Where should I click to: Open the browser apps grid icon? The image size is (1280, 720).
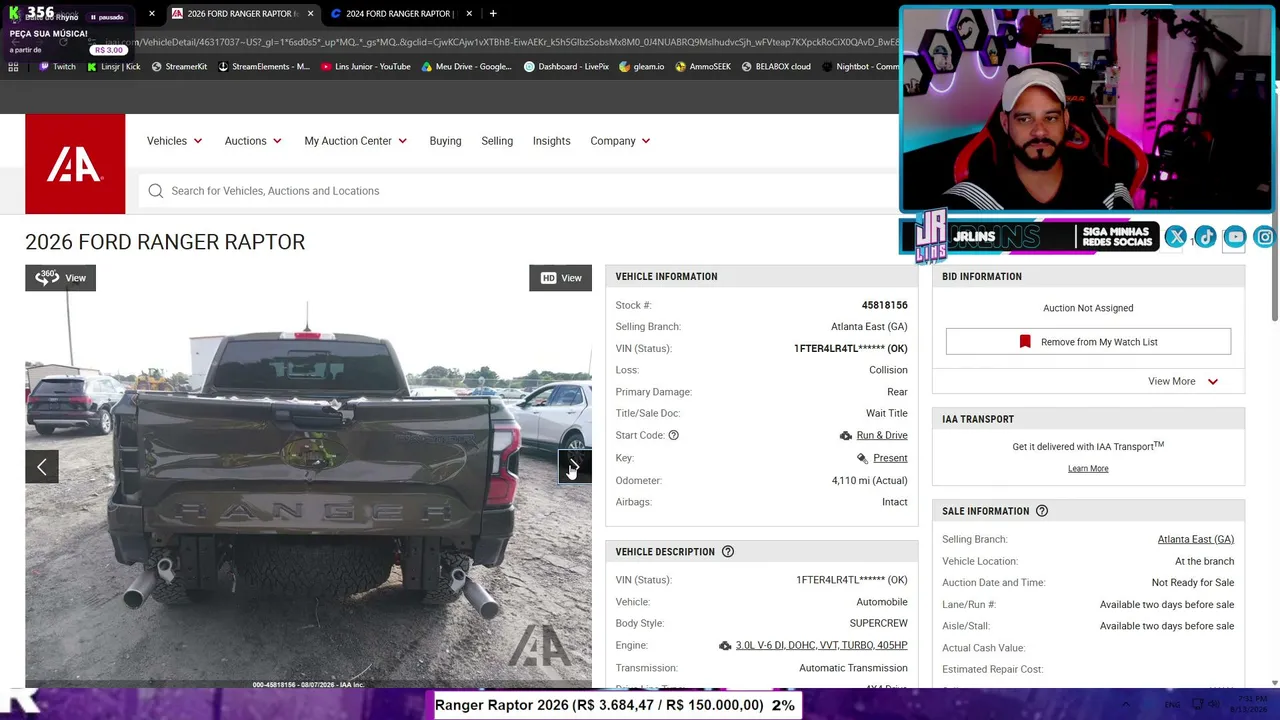pyautogui.click(x=13, y=67)
